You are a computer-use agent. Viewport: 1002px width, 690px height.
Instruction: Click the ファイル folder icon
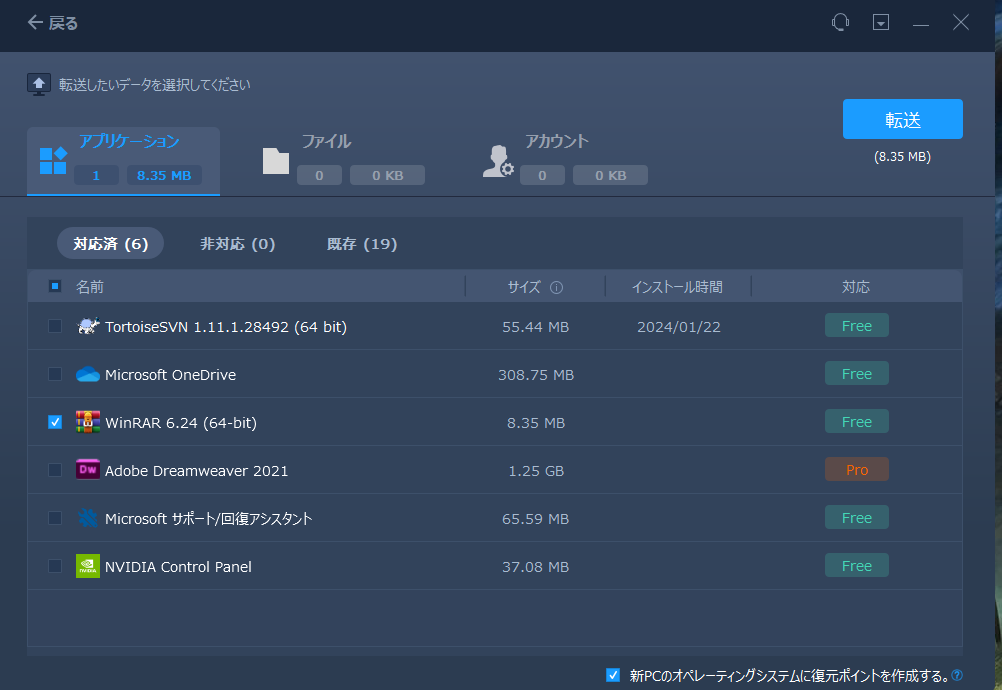click(275, 160)
